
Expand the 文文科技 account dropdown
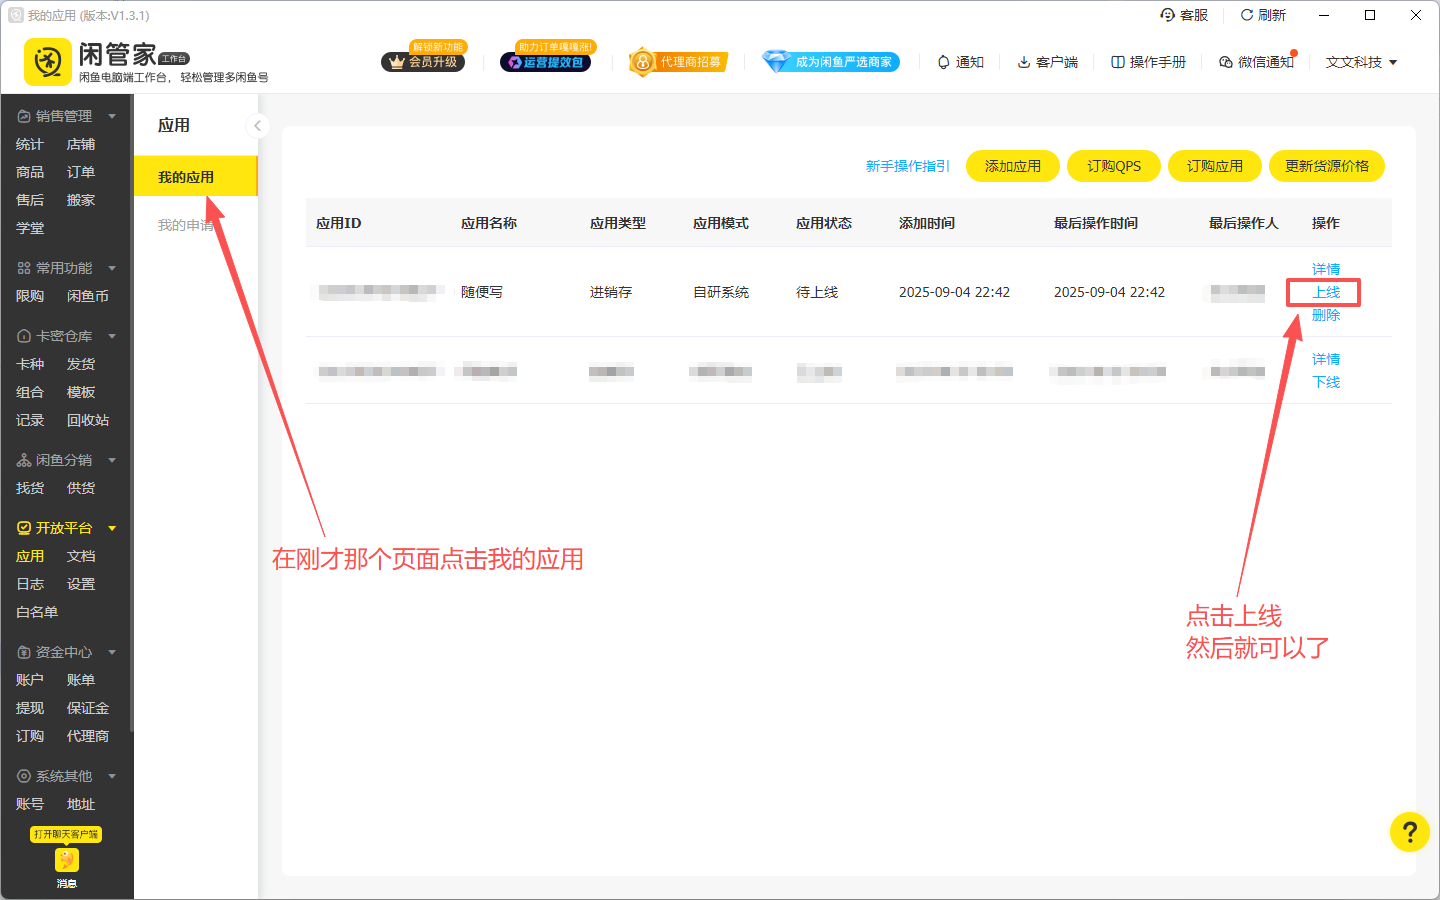[x=1361, y=62]
